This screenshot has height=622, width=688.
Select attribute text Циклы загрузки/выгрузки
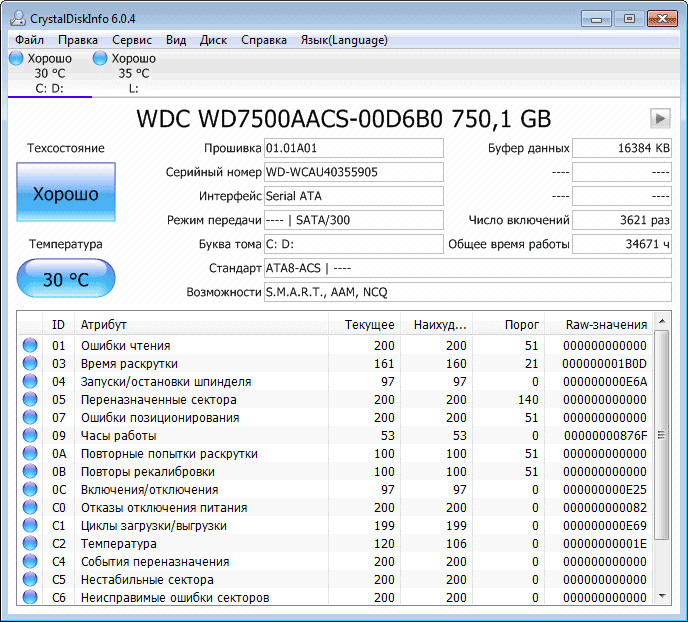154,525
